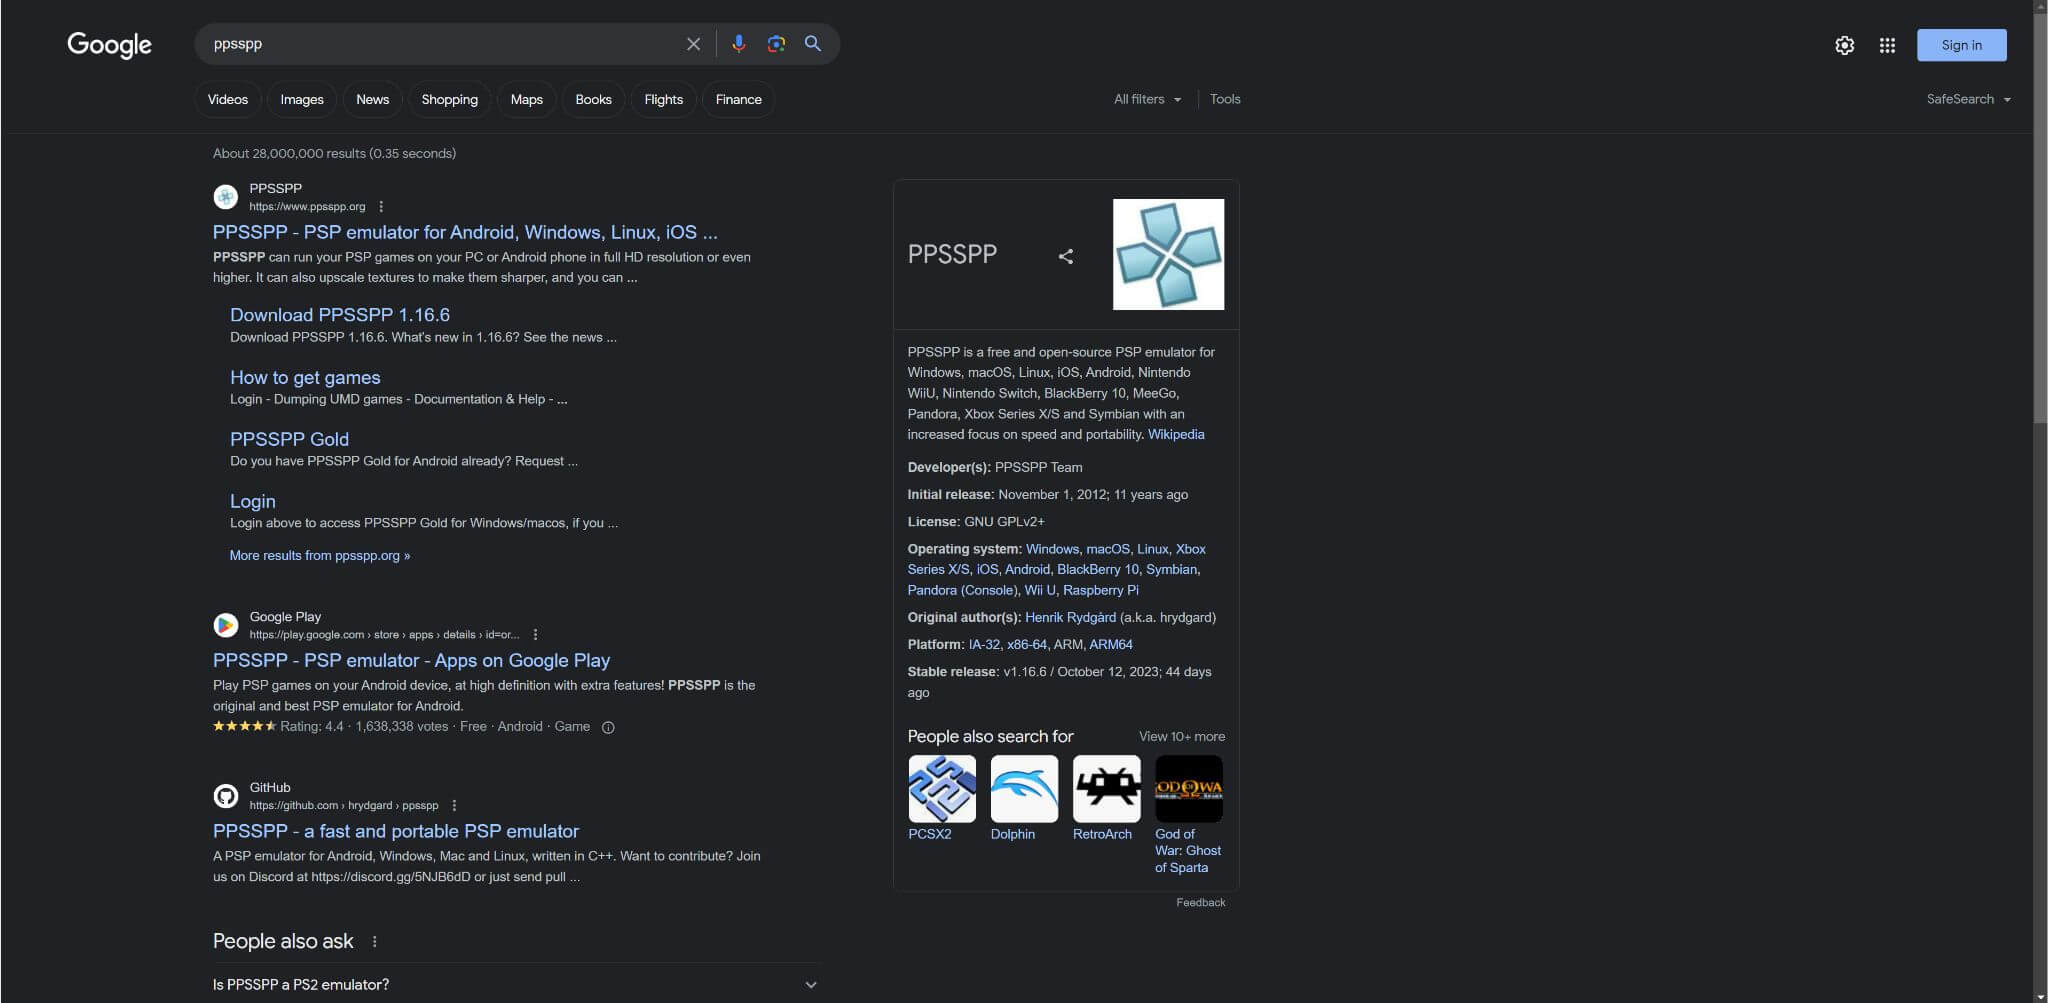Viewport: 2048px width, 1003px height.
Task: Switch to the Videos tab
Action: tap(228, 99)
